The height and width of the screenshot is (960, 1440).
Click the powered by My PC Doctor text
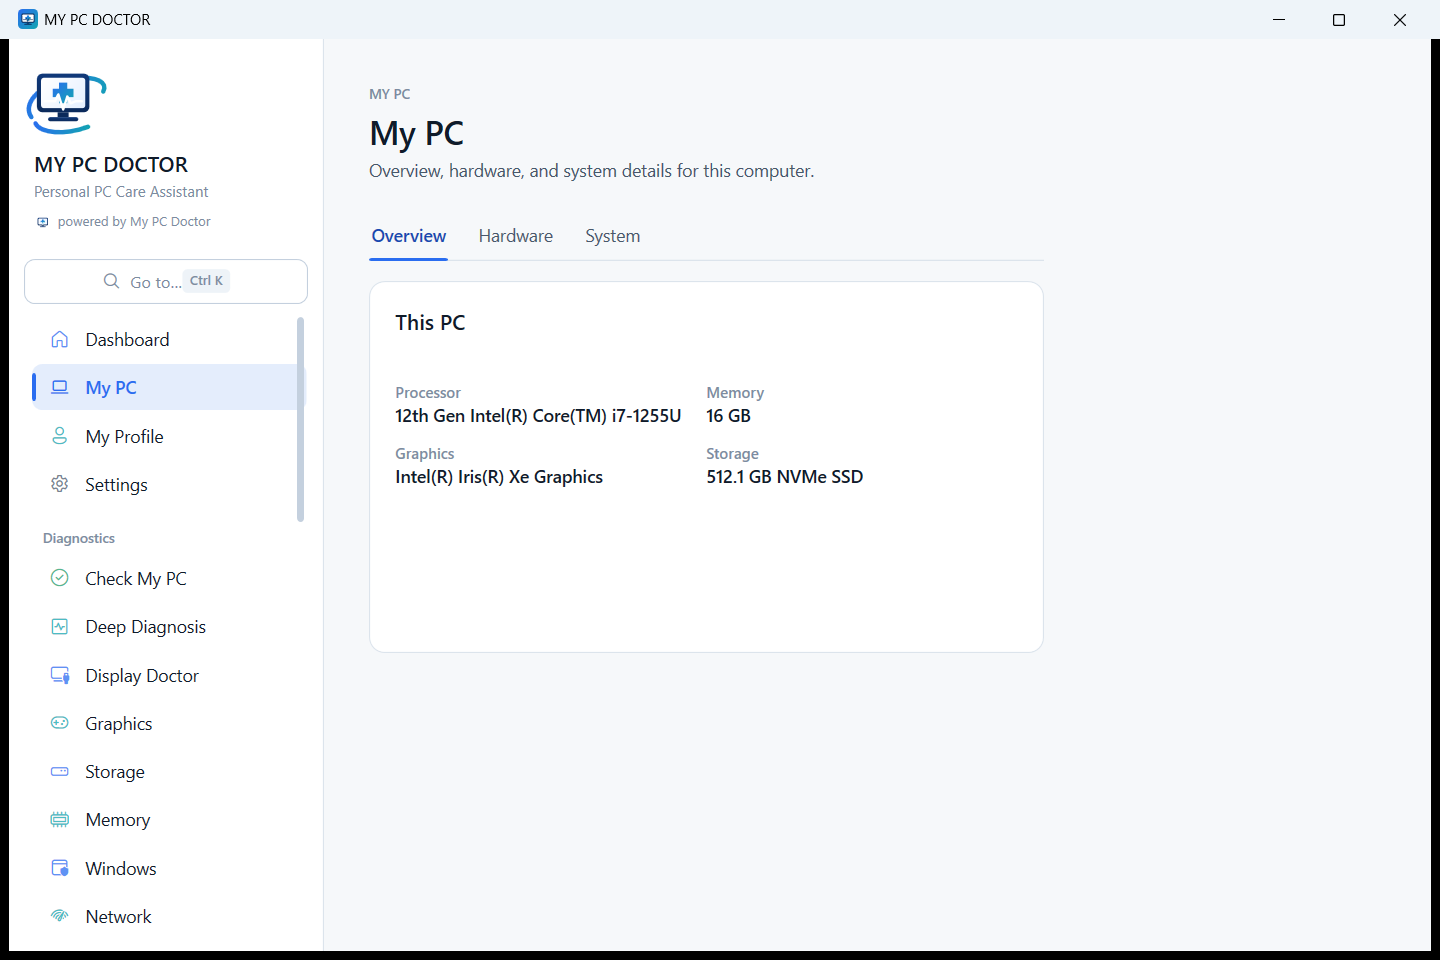[134, 222]
